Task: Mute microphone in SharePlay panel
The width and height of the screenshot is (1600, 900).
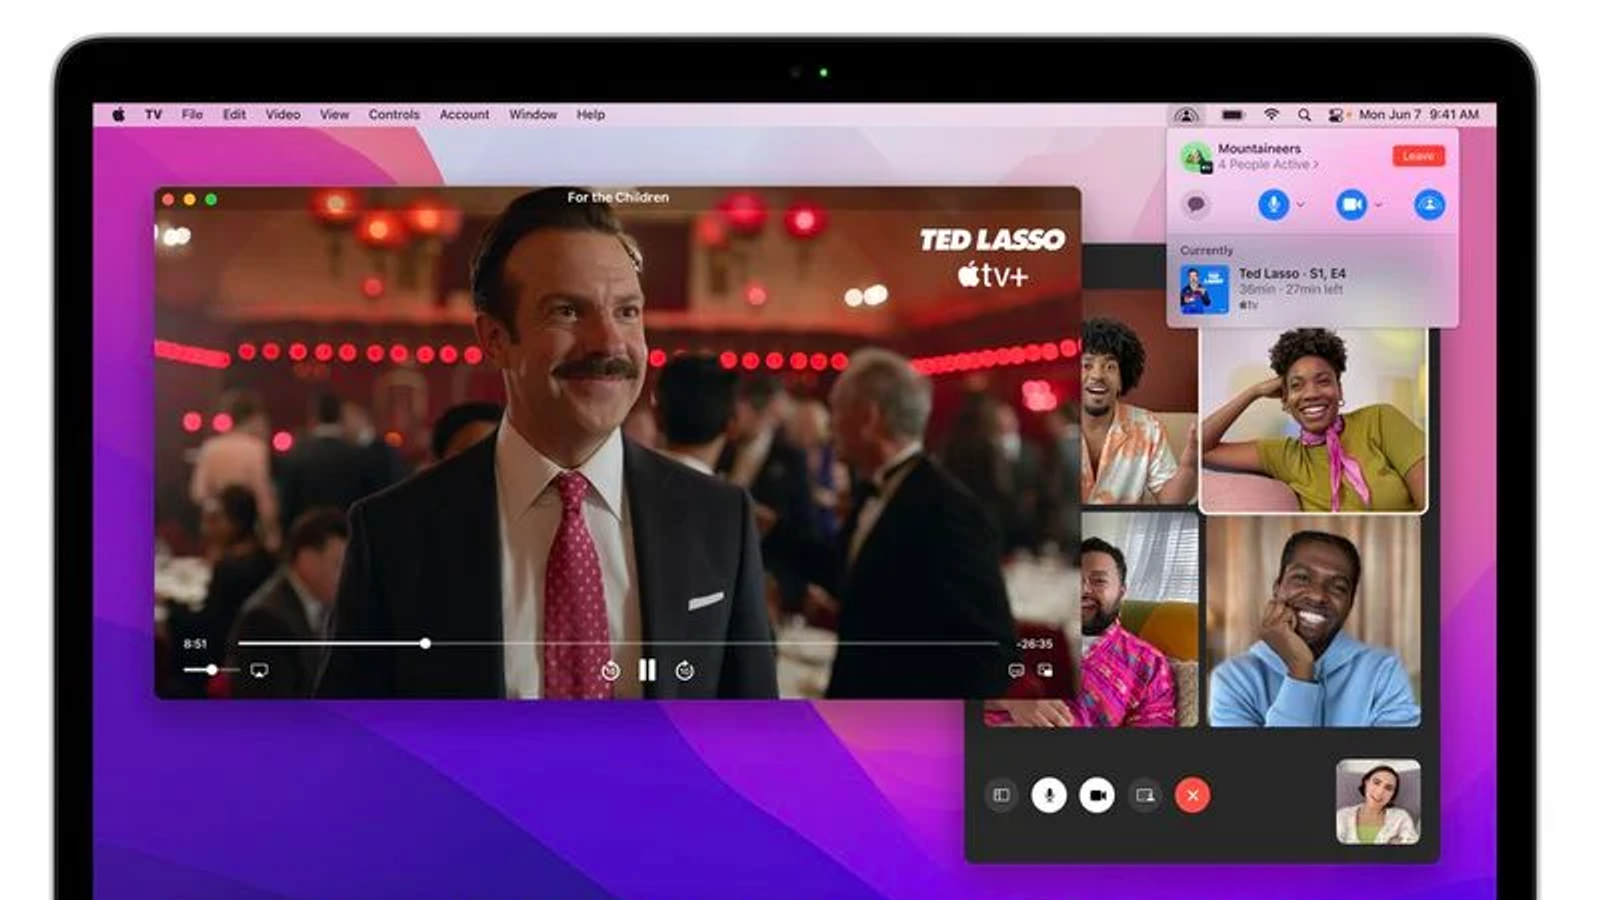Action: pyautogui.click(x=1273, y=205)
